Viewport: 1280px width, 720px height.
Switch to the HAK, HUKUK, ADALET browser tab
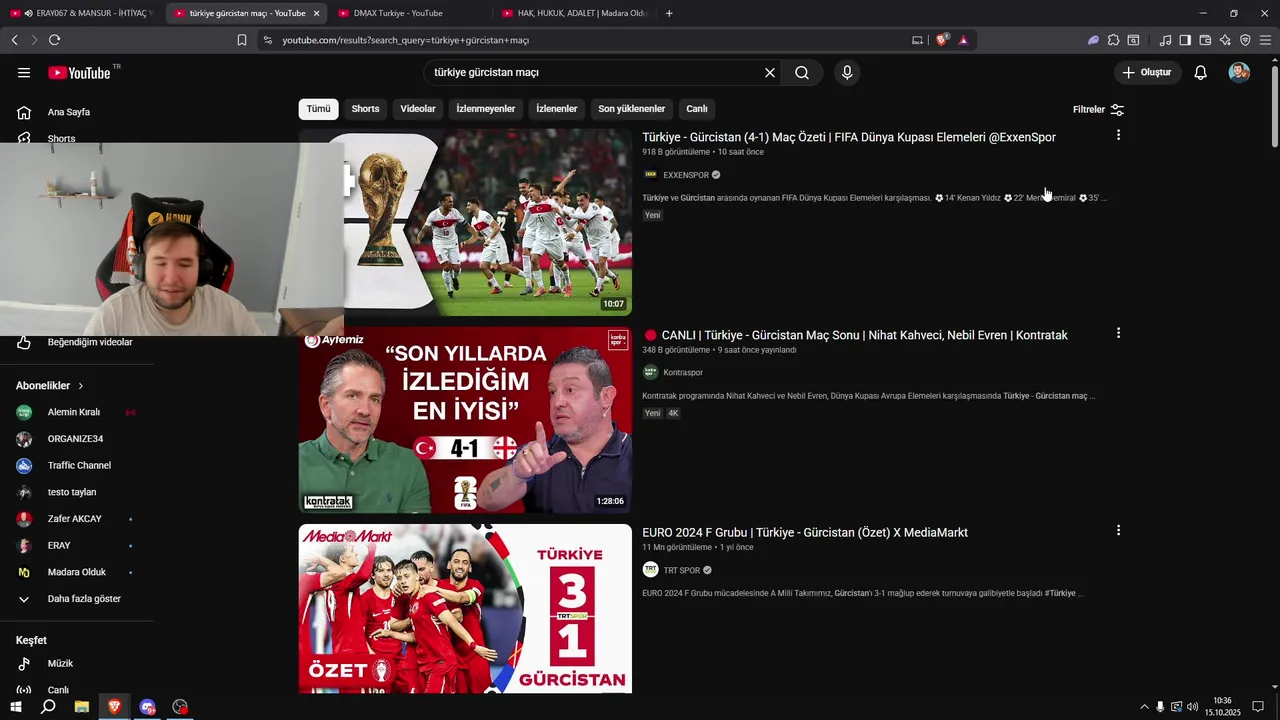pyautogui.click(x=575, y=13)
